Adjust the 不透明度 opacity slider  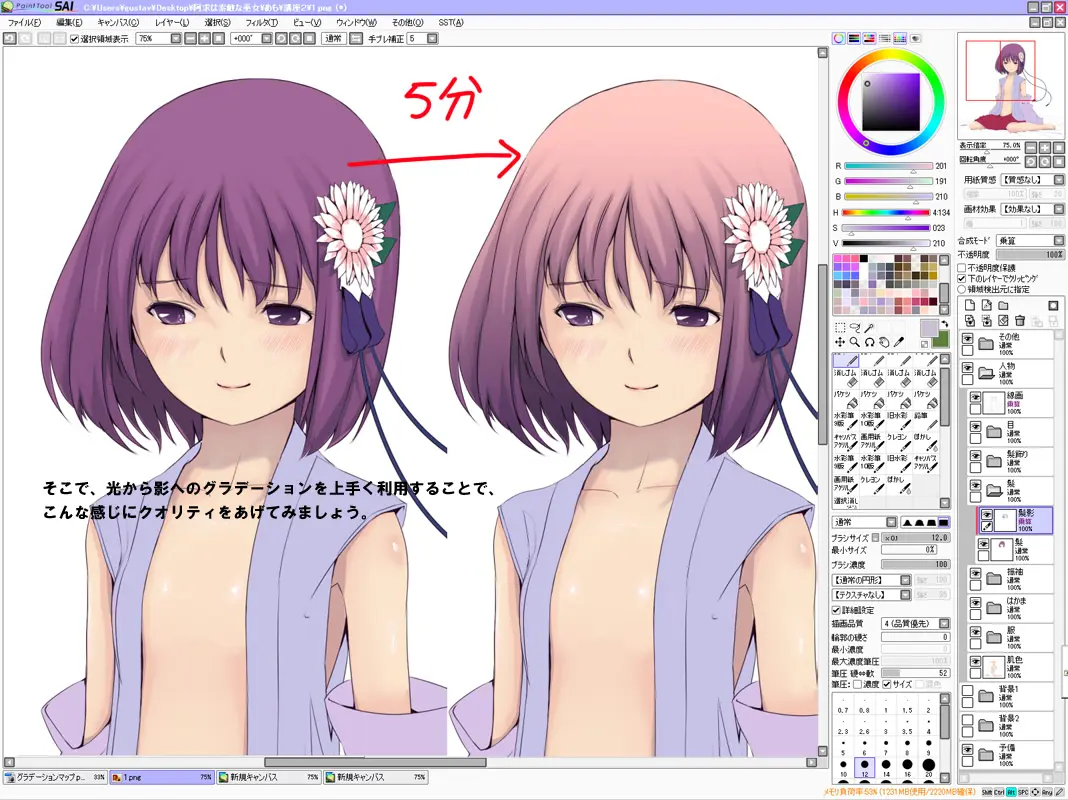pos(1030,255)
